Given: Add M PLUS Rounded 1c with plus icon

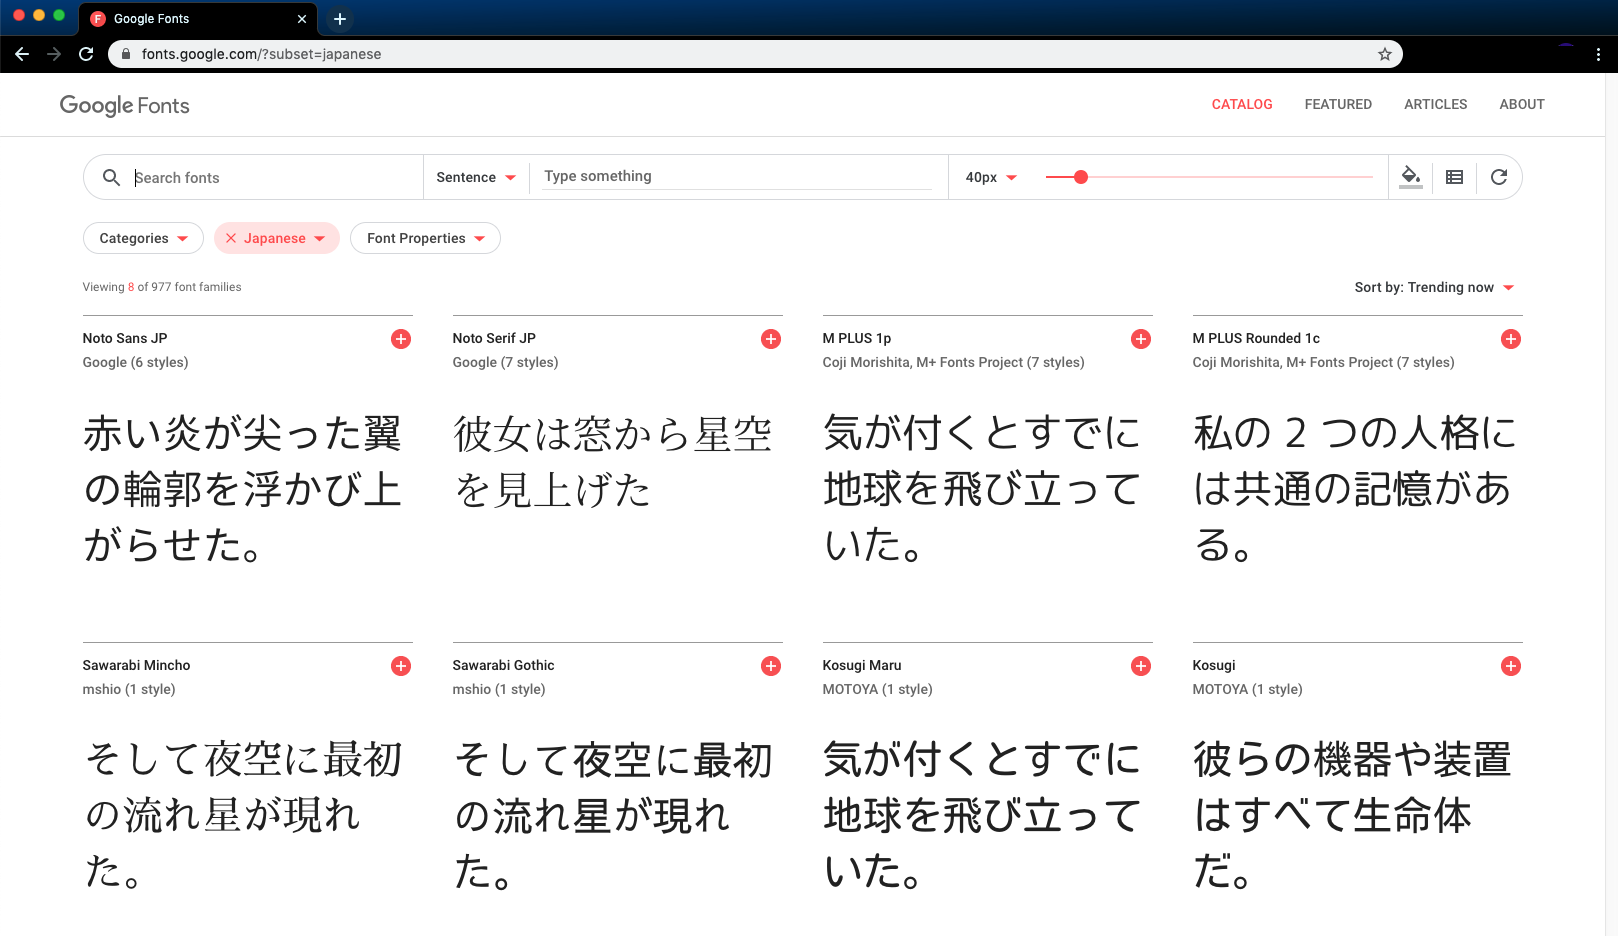Looking at the screenshot, I should 1511,339.
